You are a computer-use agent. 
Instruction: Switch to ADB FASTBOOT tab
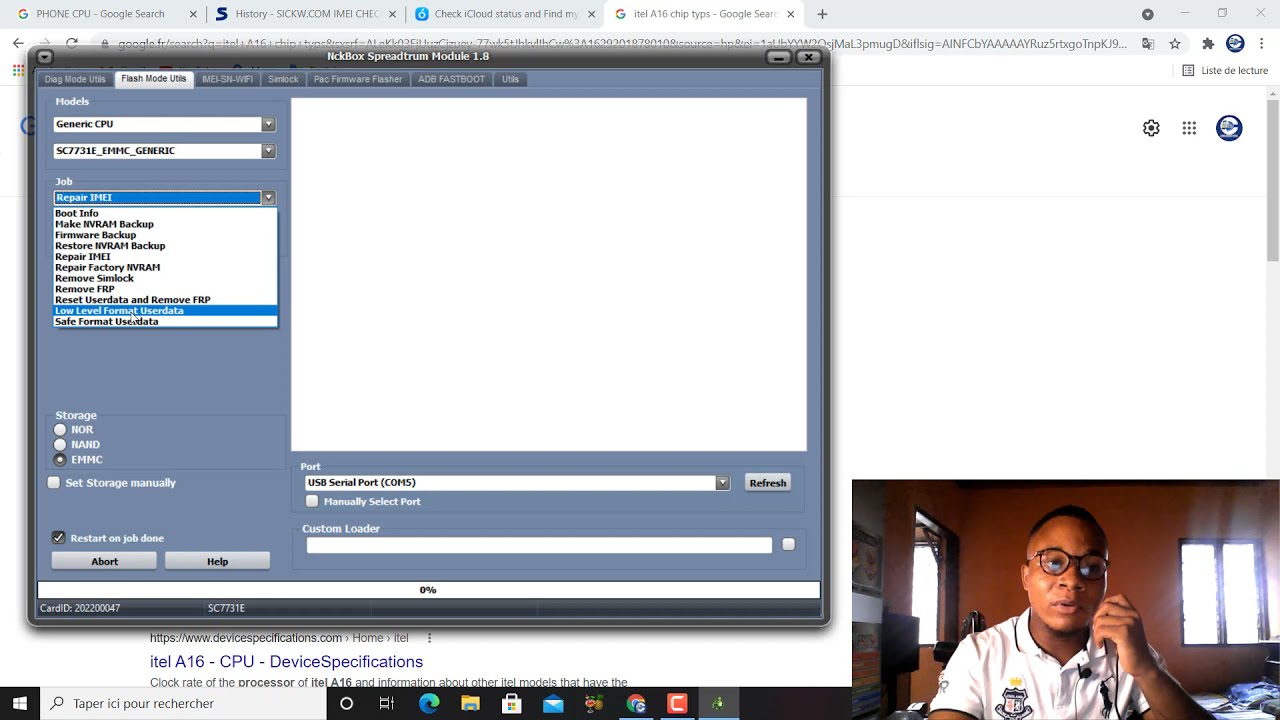451,79
